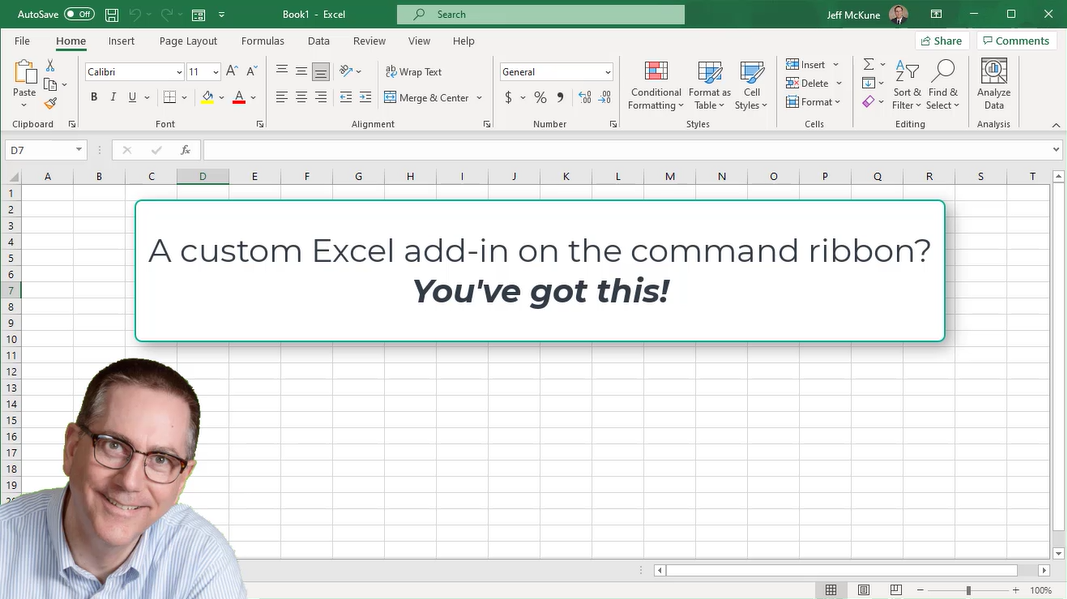Switch to the Insert tab
Image resolution: width=1067 pixels, height=599 pixels.
121,41
